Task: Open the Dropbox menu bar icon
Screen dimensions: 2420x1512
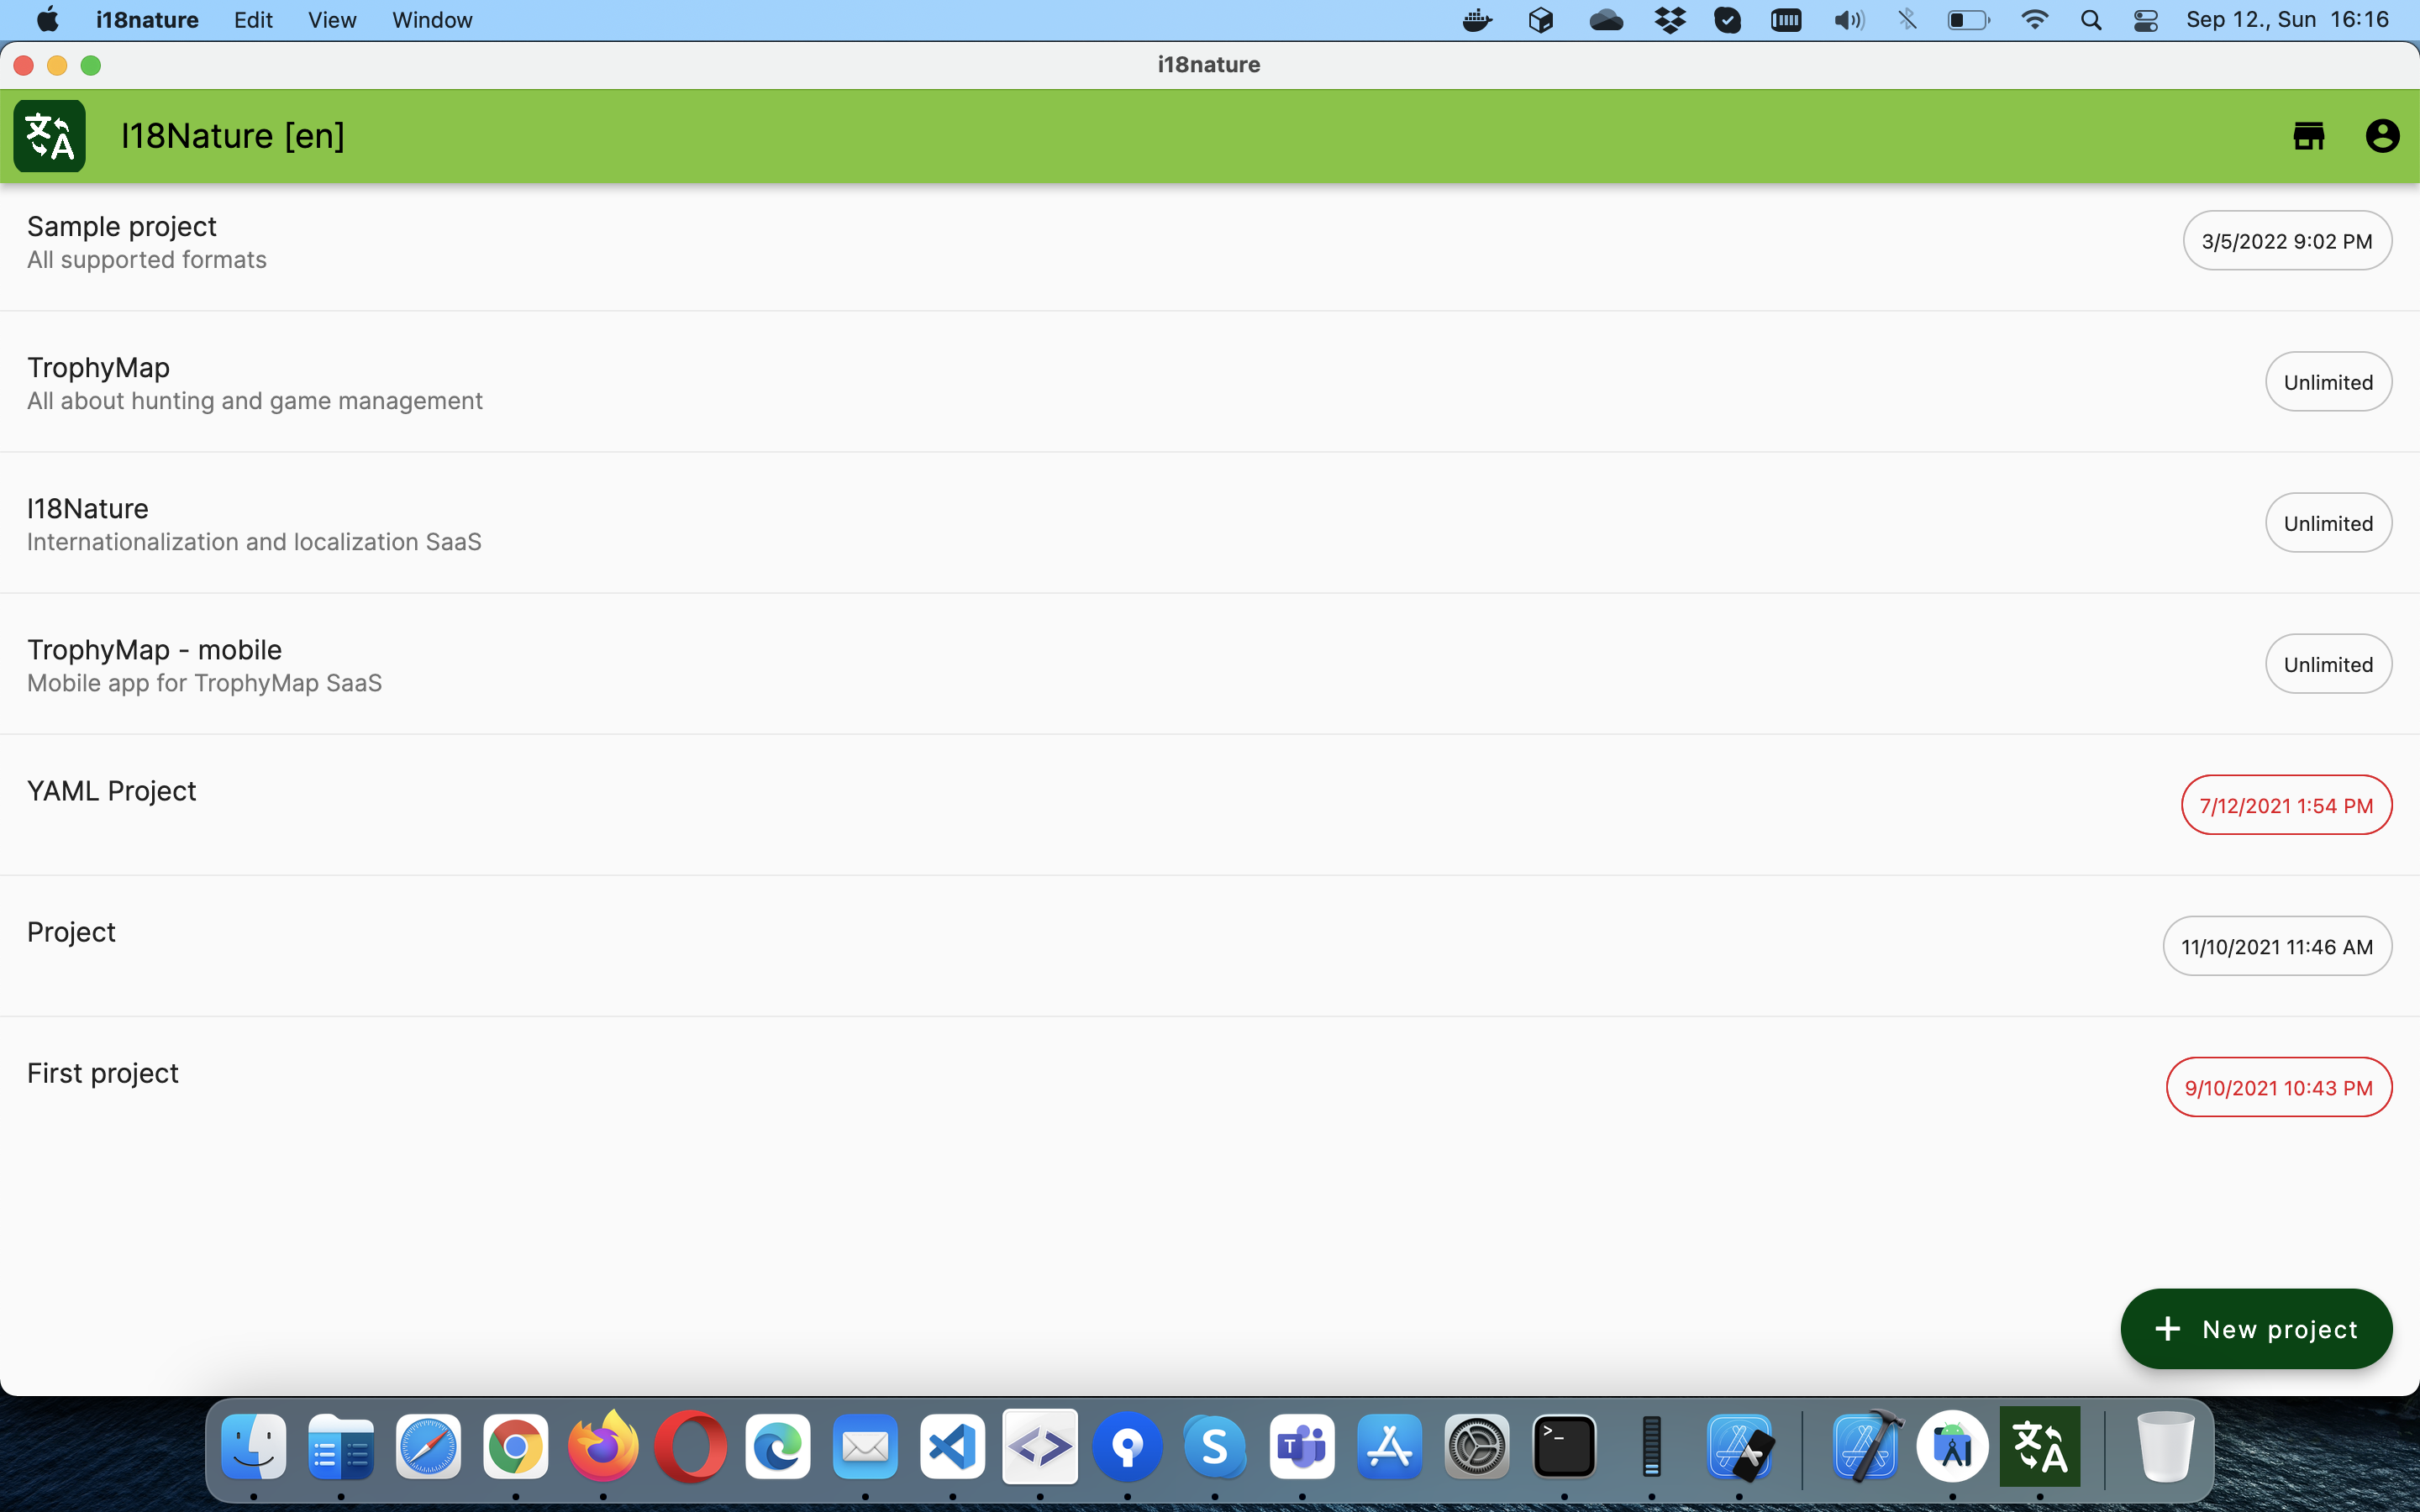Action: (x=1669, y=20)
